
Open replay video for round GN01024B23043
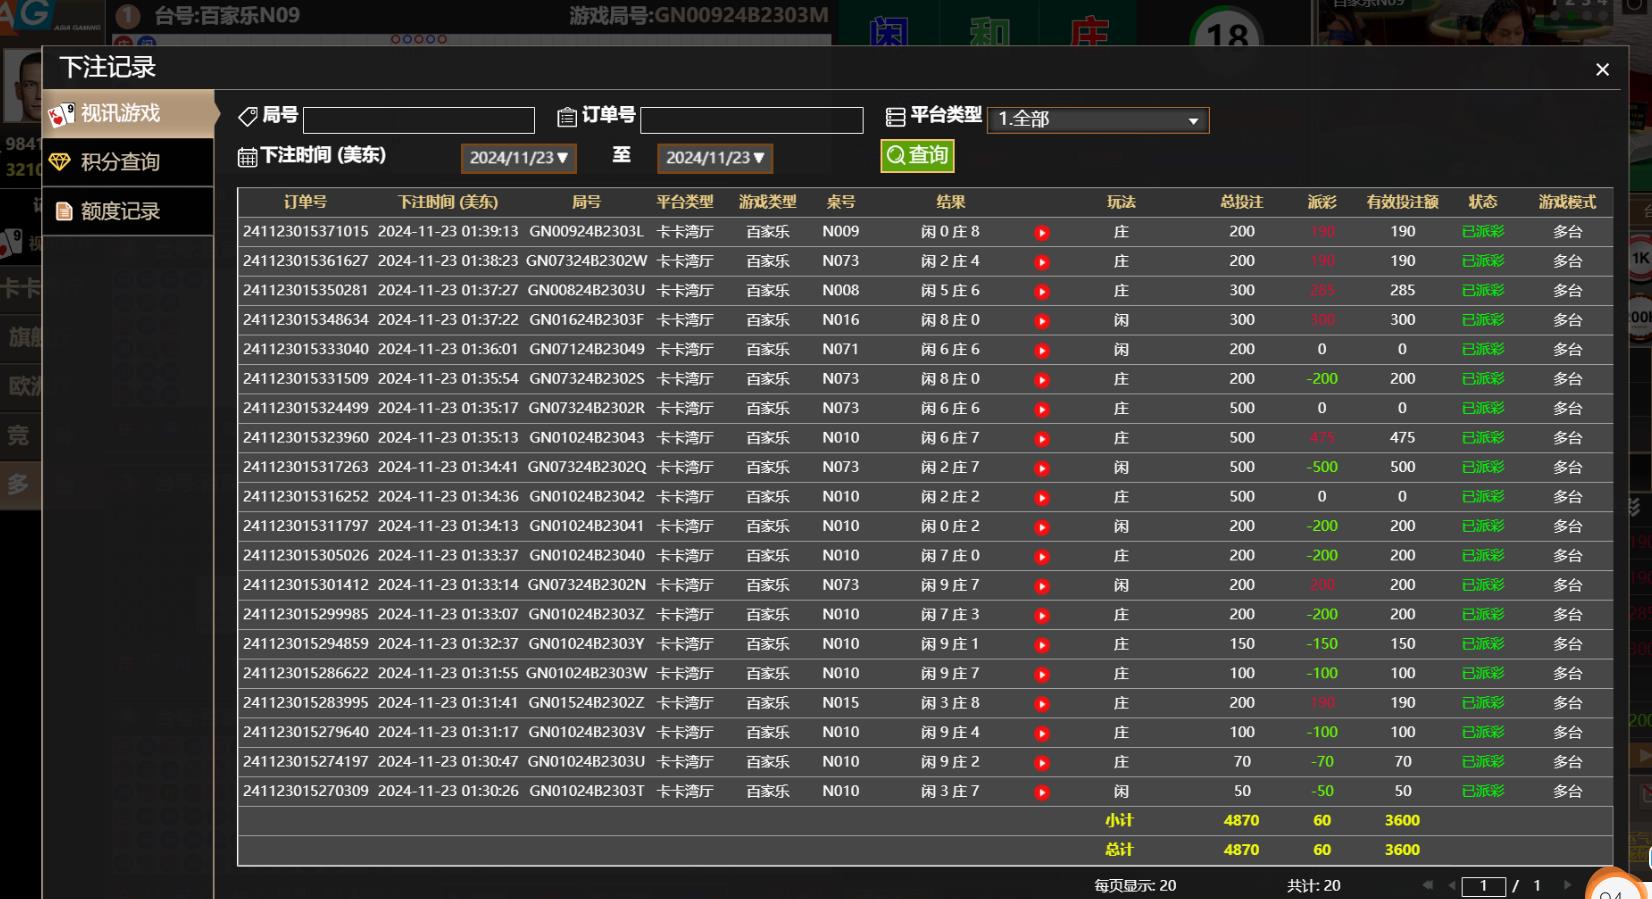coord(1042,439)
